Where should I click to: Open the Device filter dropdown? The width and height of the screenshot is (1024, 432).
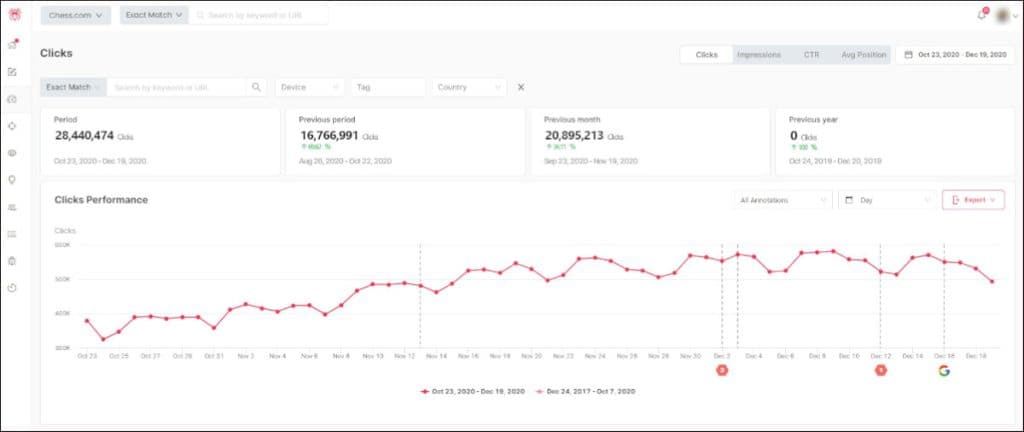(x=310, y=87)
